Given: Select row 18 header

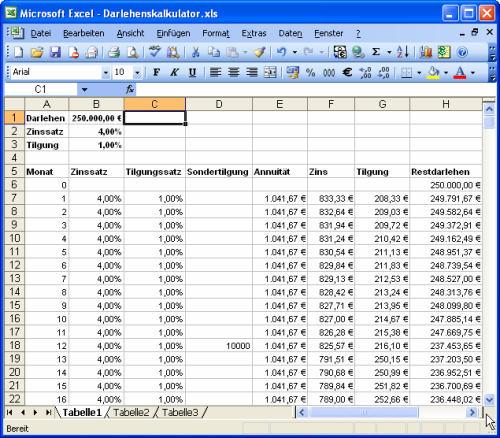Looking at the screenshot, I should (x=14, y=345).
